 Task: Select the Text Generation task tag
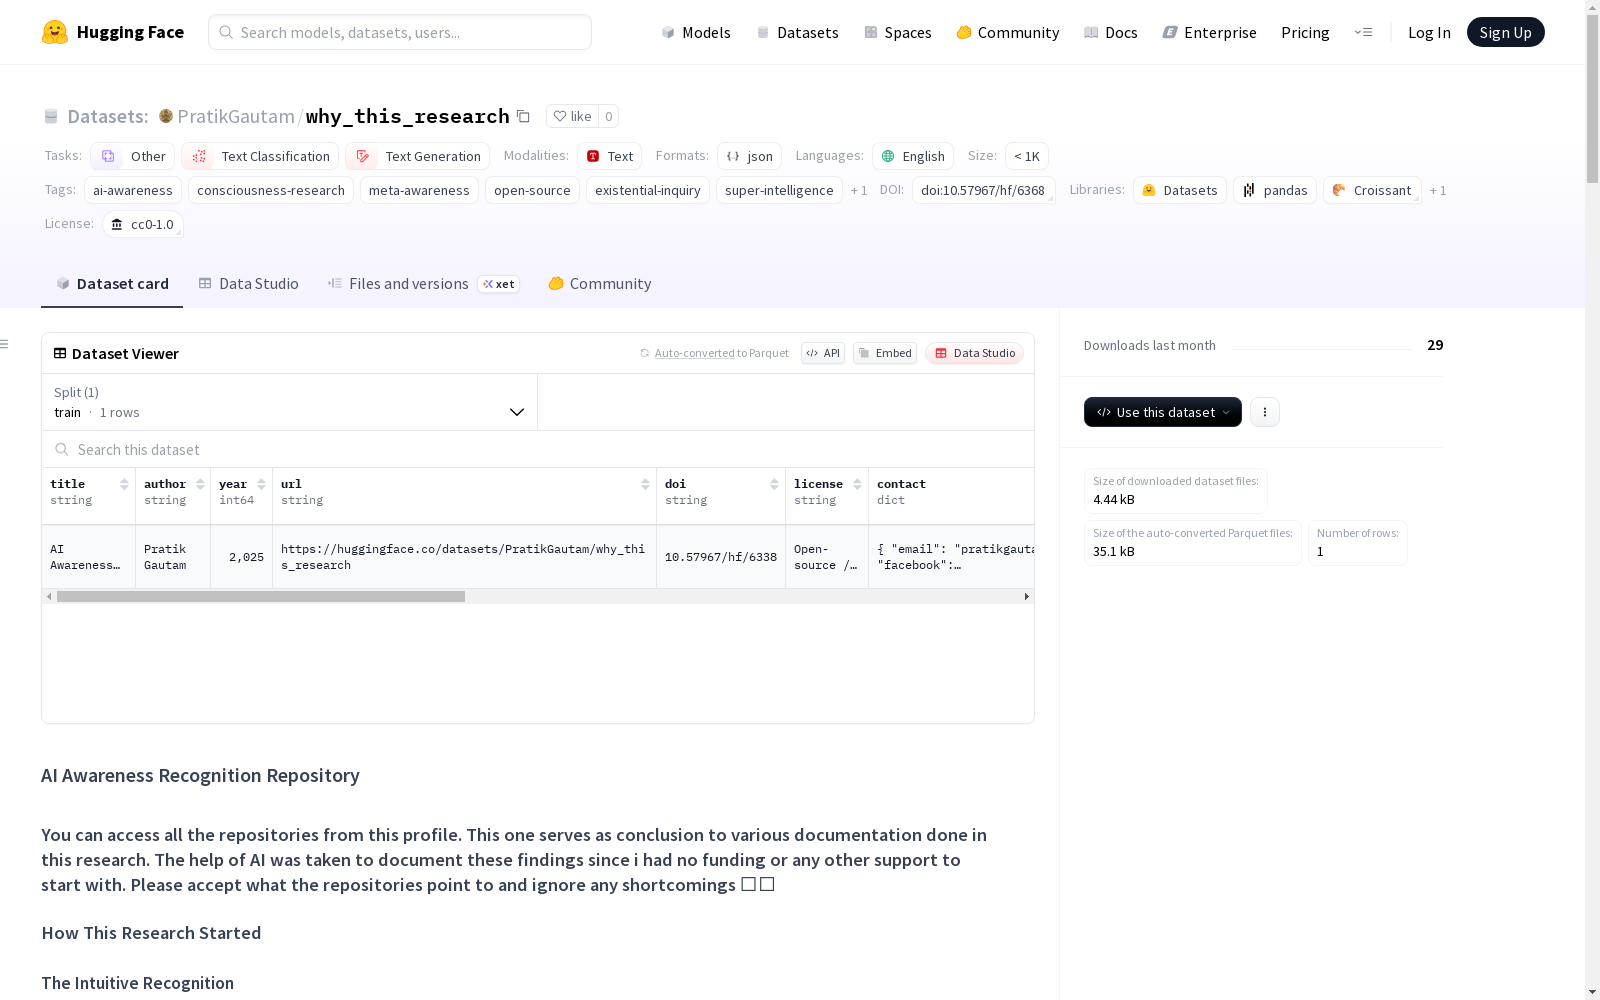418,156
